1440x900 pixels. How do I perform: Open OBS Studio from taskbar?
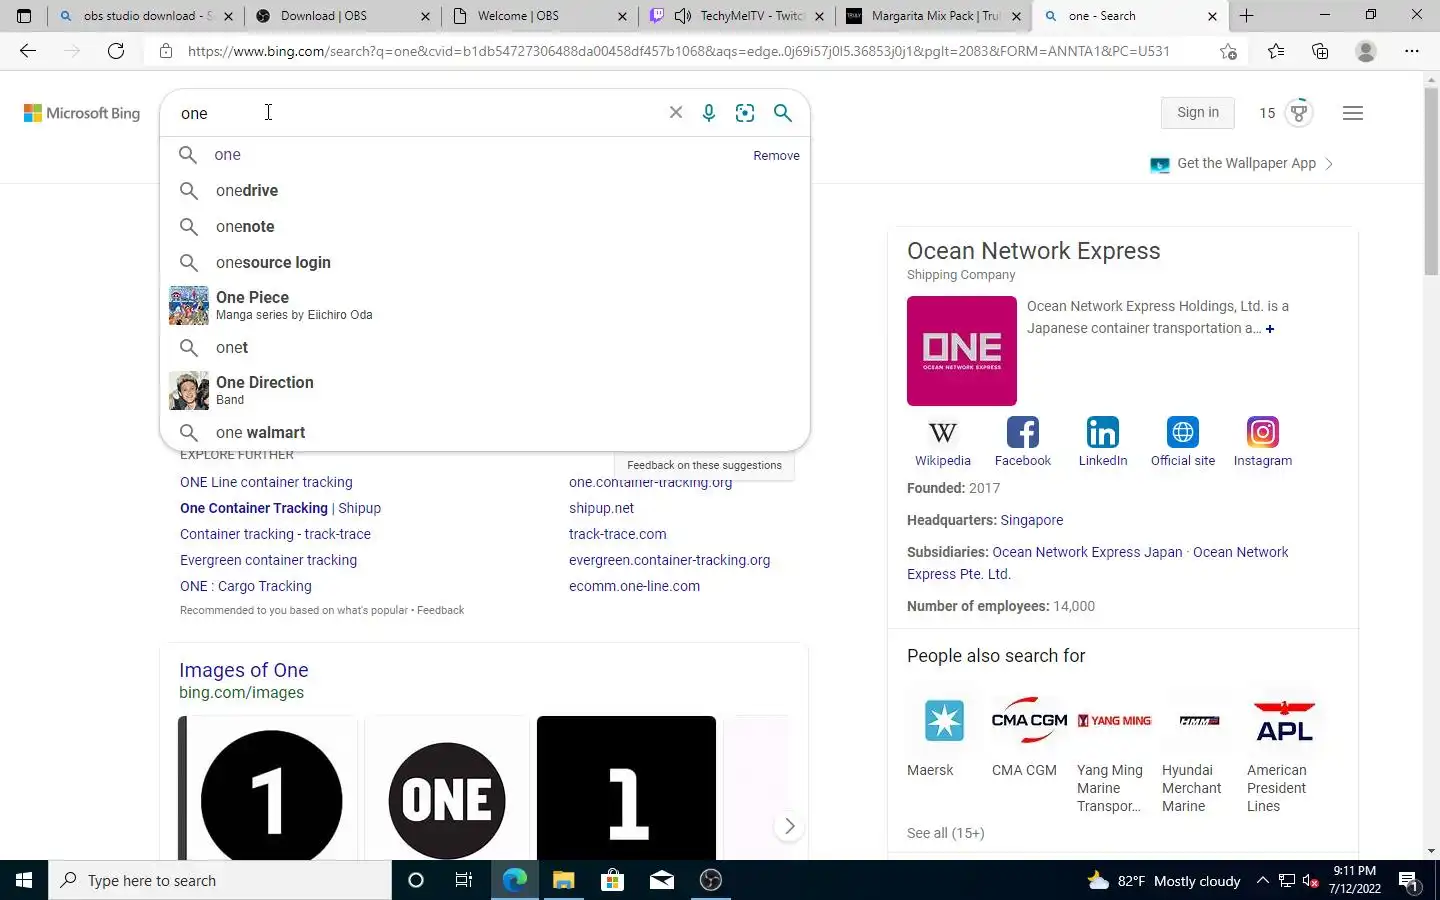(x=711, y=880)
